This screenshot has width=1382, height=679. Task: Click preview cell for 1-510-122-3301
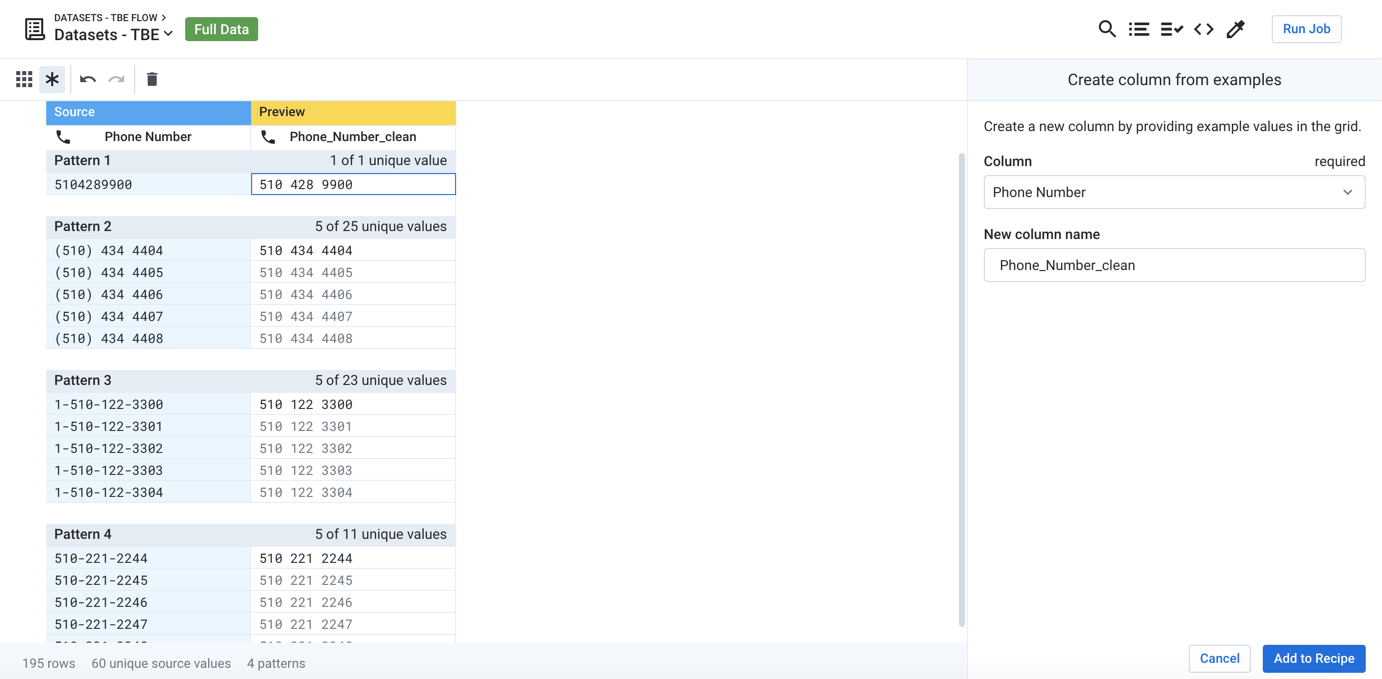pyautogui.click(x=353, y=426)
